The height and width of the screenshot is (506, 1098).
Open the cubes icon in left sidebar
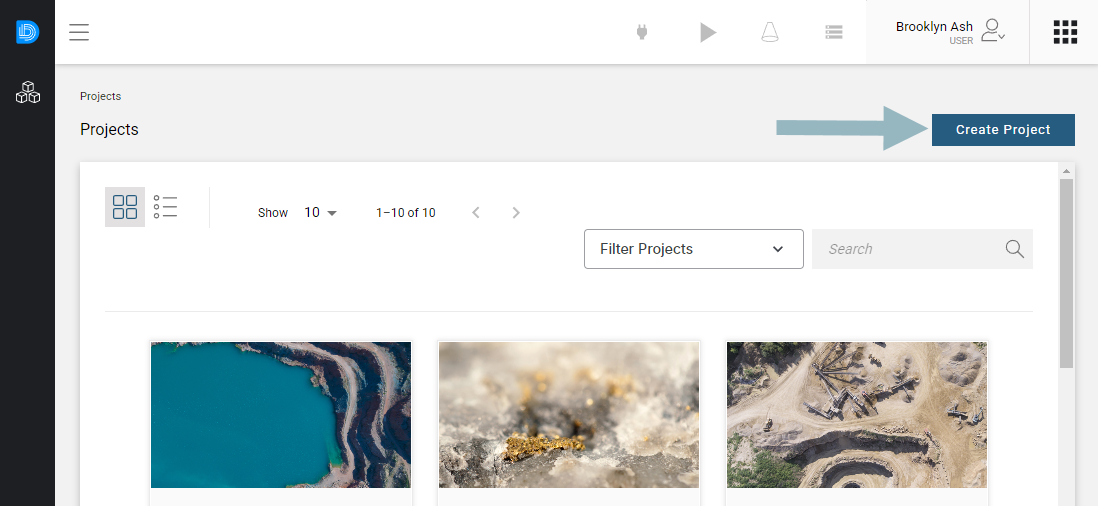point(27,92)
